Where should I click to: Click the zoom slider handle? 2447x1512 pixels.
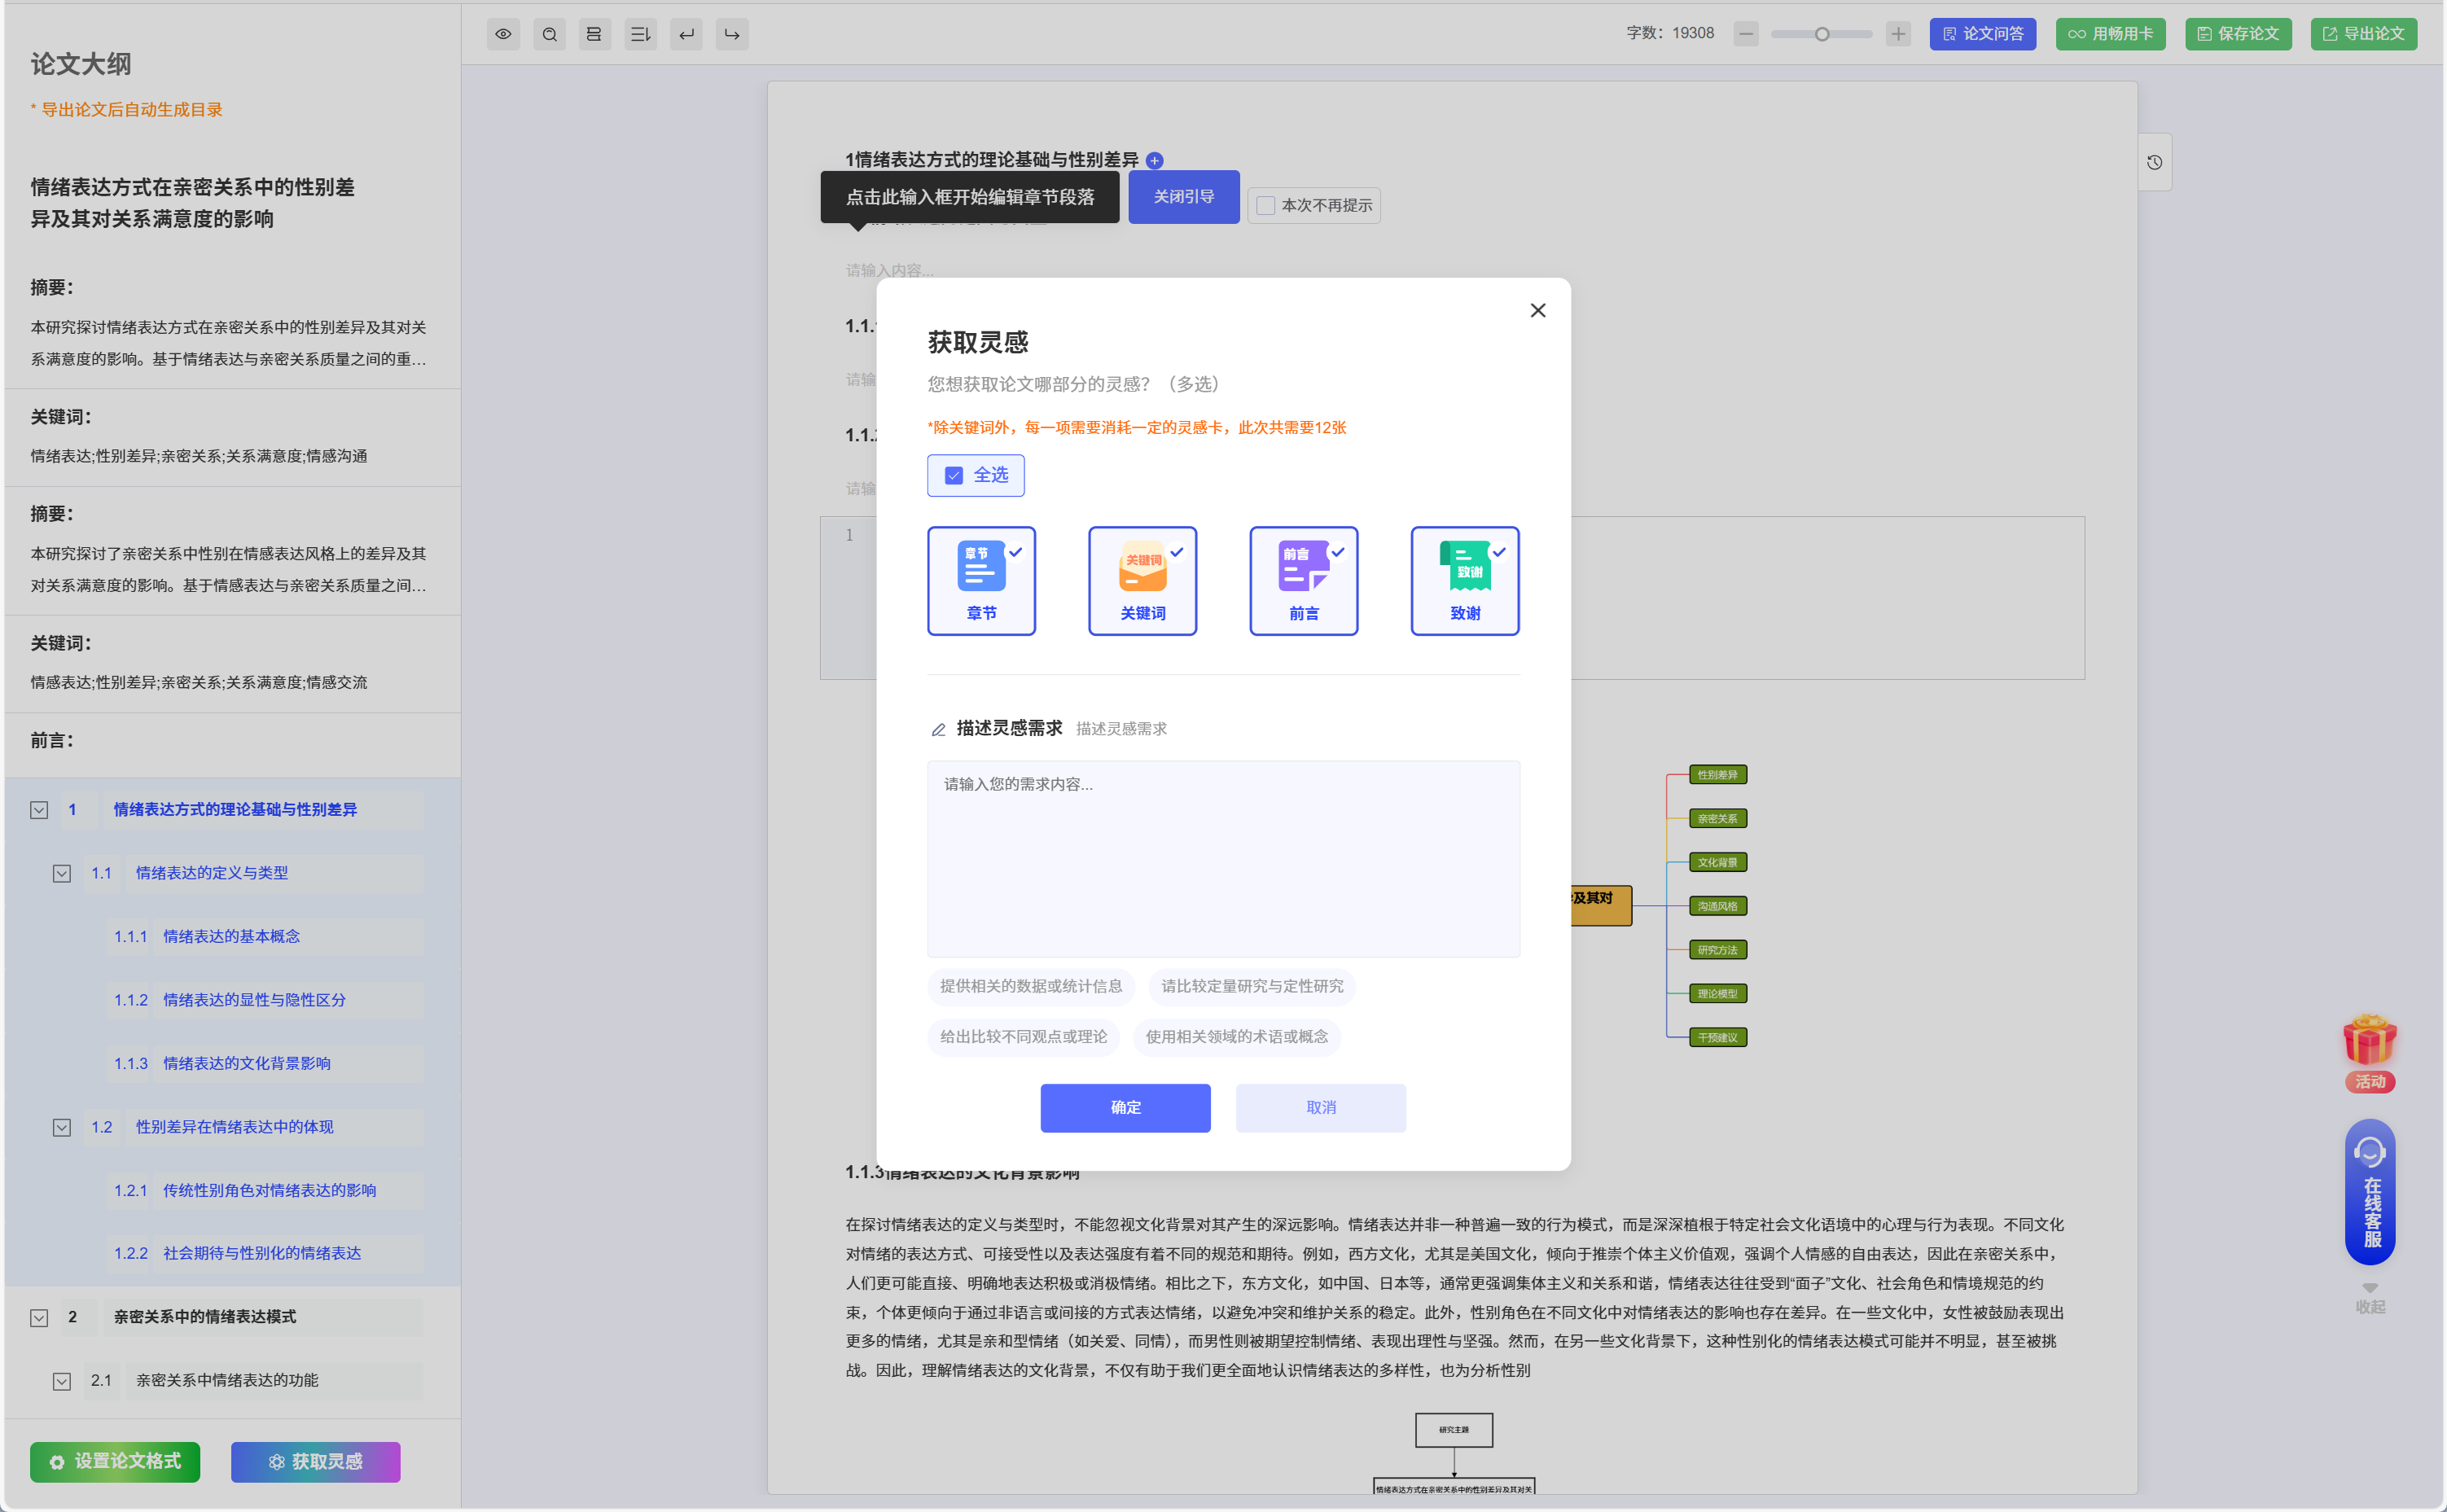coord(1821,34)
